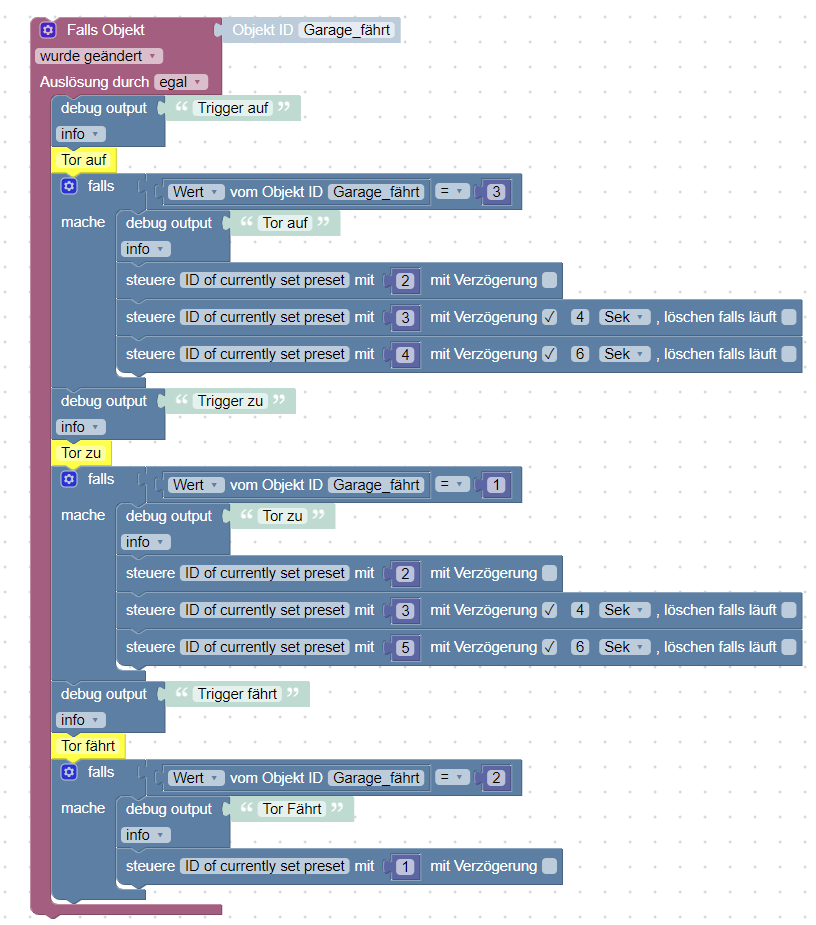
Task: Enable löschen falls läuft in Tor auf row with value 4
Action: [789, 355]
